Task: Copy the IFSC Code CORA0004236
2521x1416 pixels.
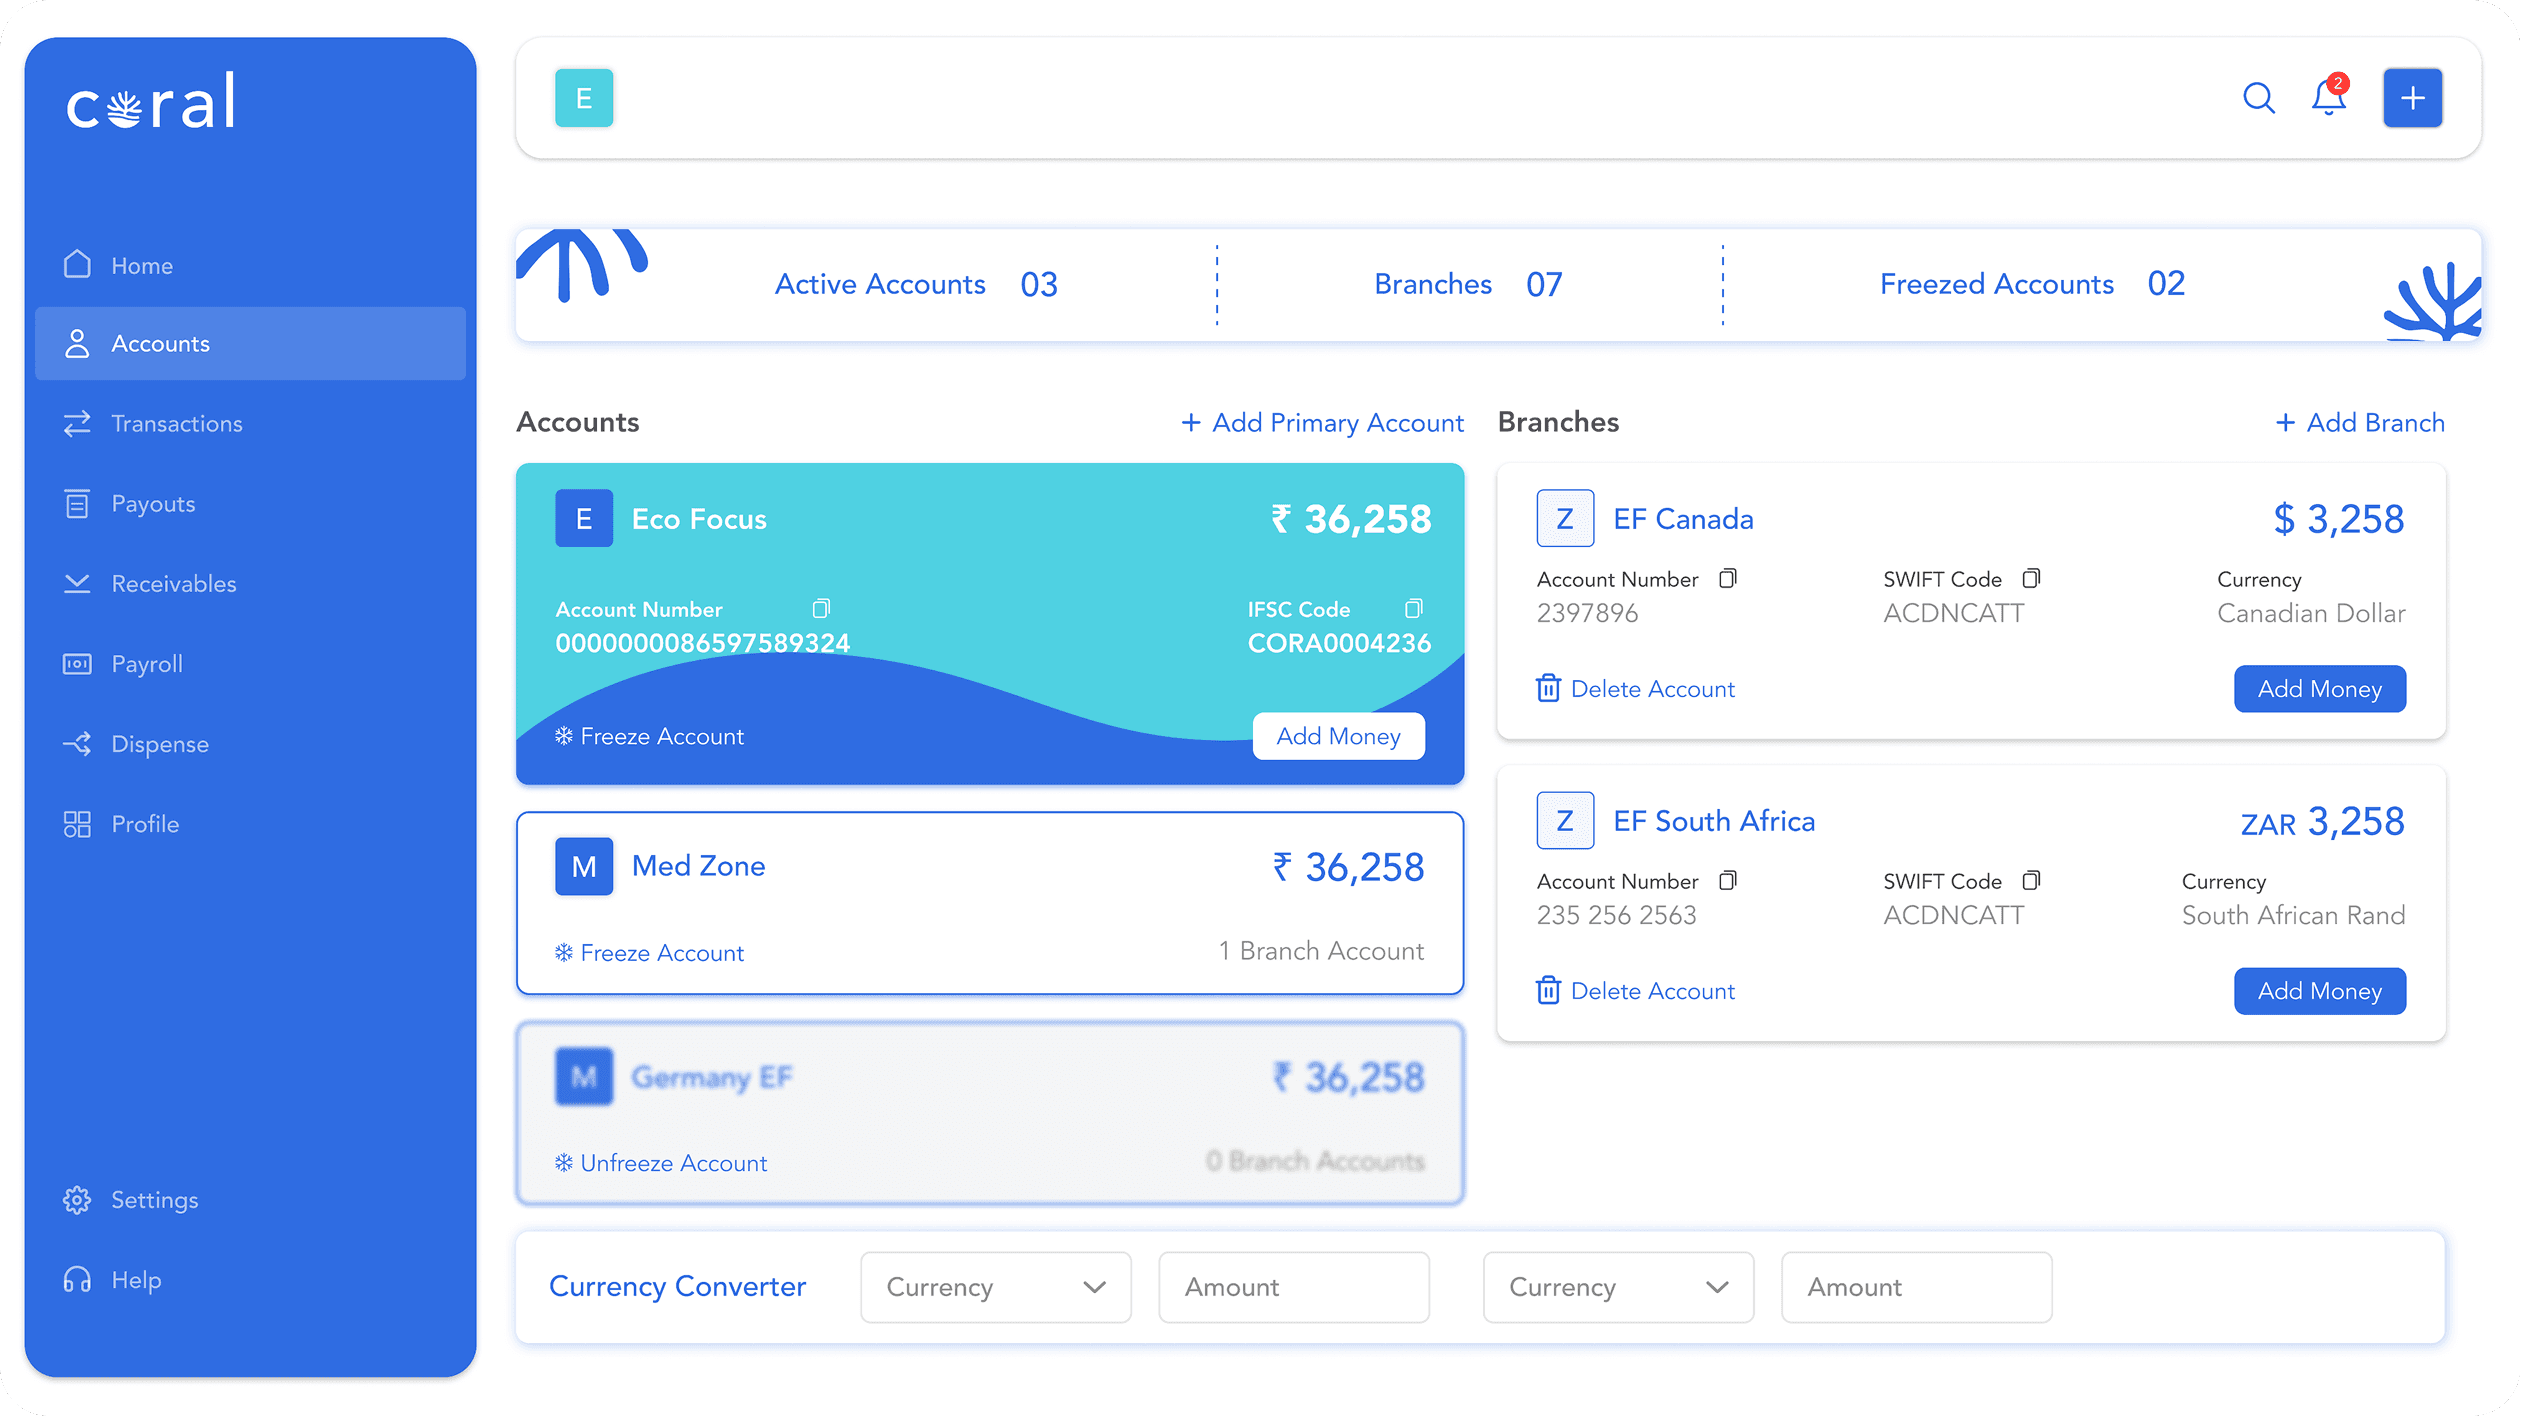Action: click(x=1413, y=608)
